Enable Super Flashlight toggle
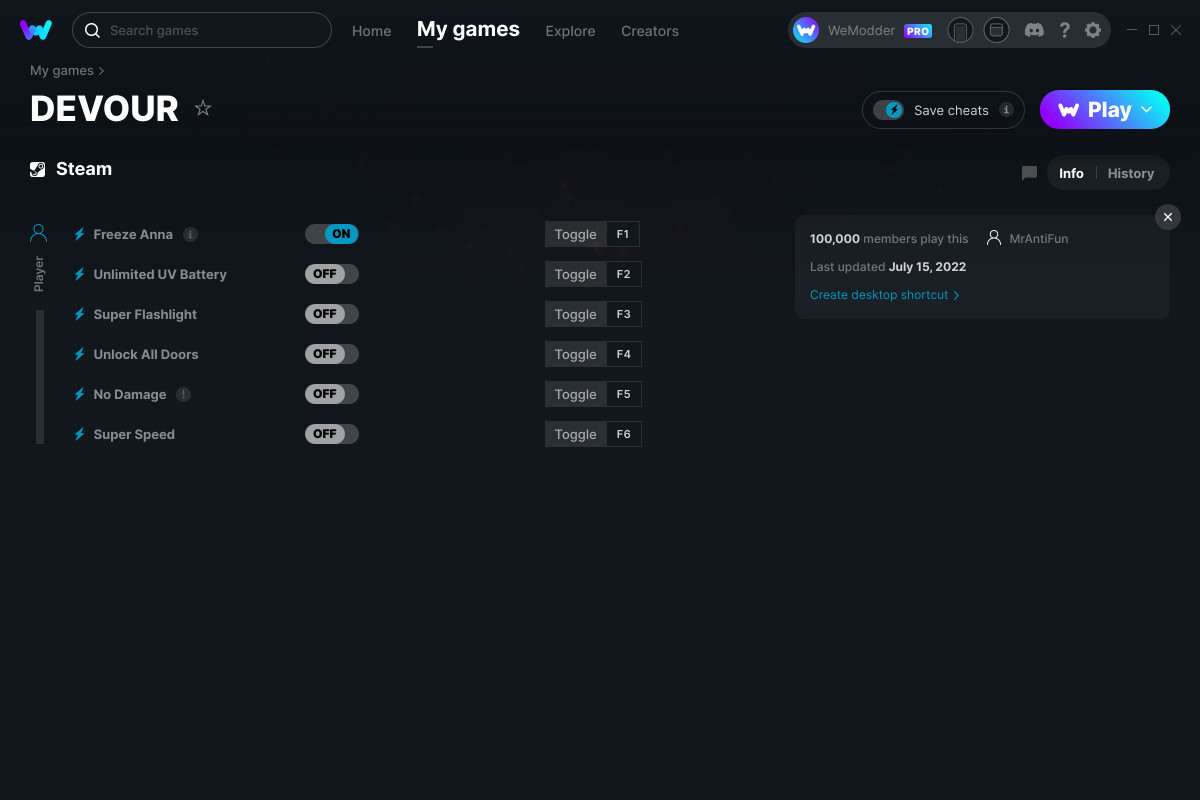This screenshot has height=800, width=1200. [332, 314]
